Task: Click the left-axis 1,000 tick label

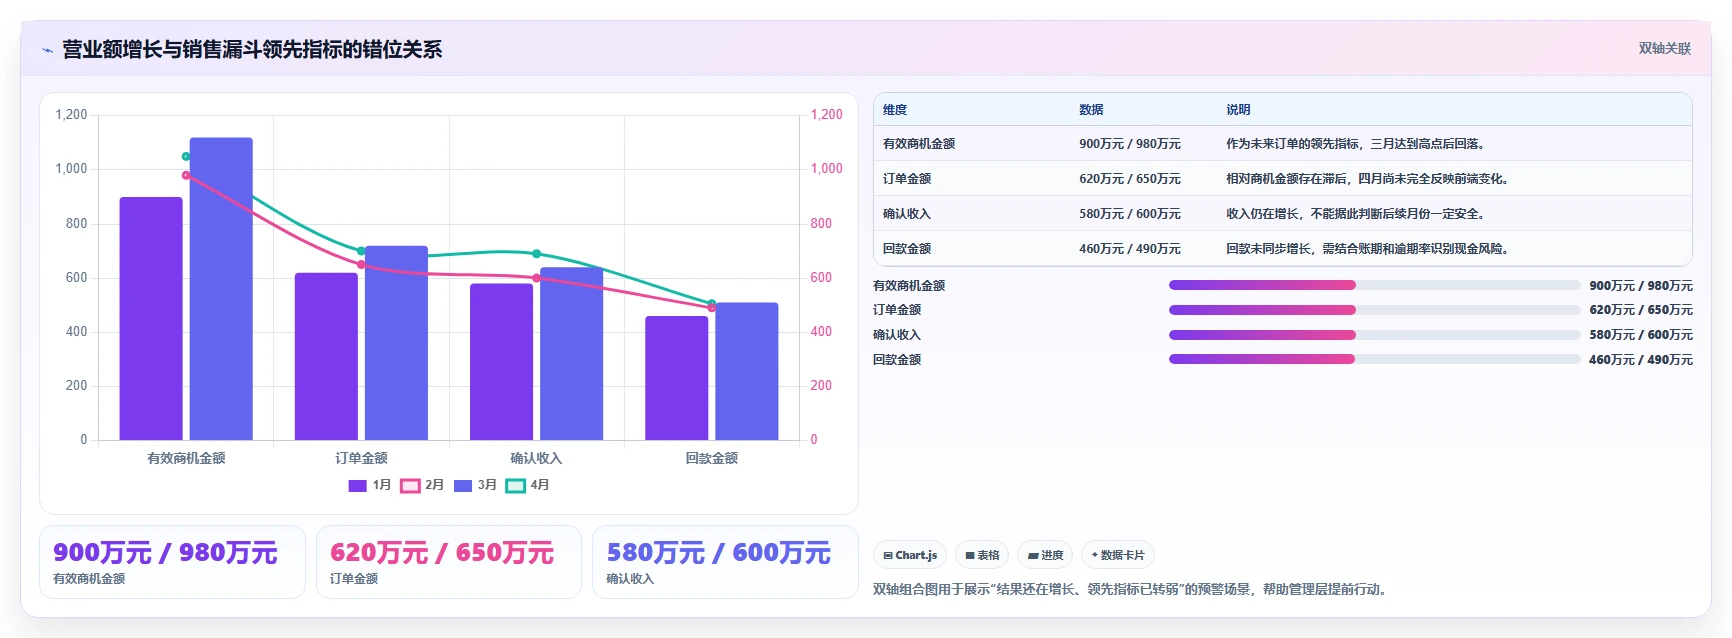Action: (x=71, y=169)
